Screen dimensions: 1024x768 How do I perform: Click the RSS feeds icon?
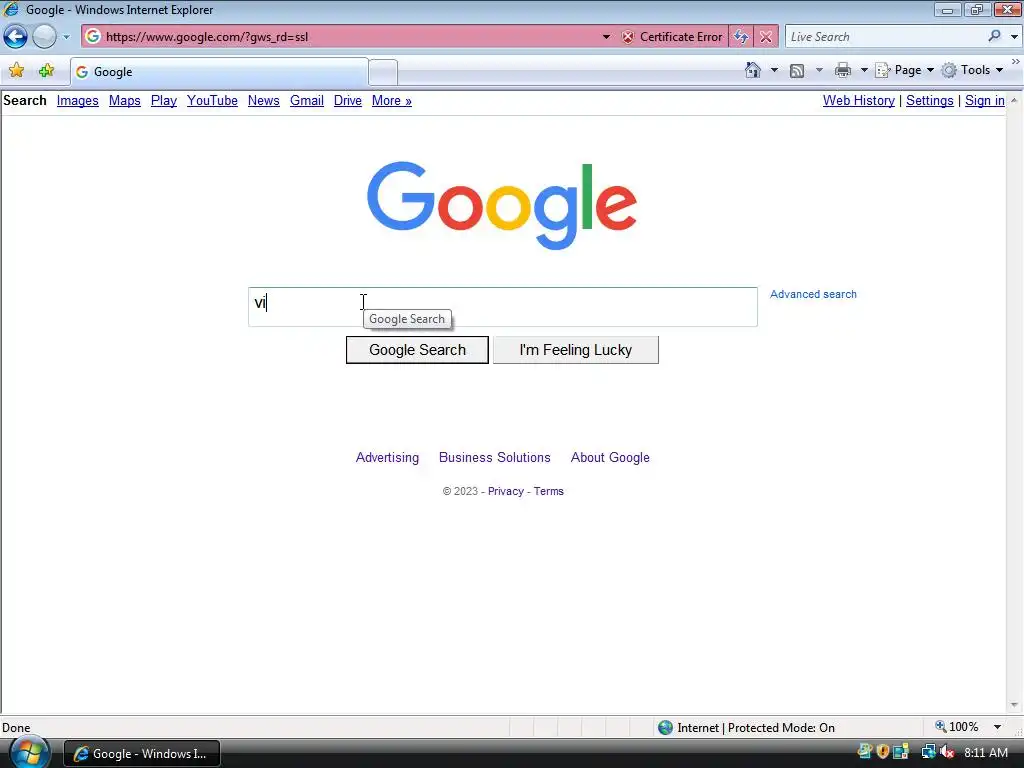point(797,71)
